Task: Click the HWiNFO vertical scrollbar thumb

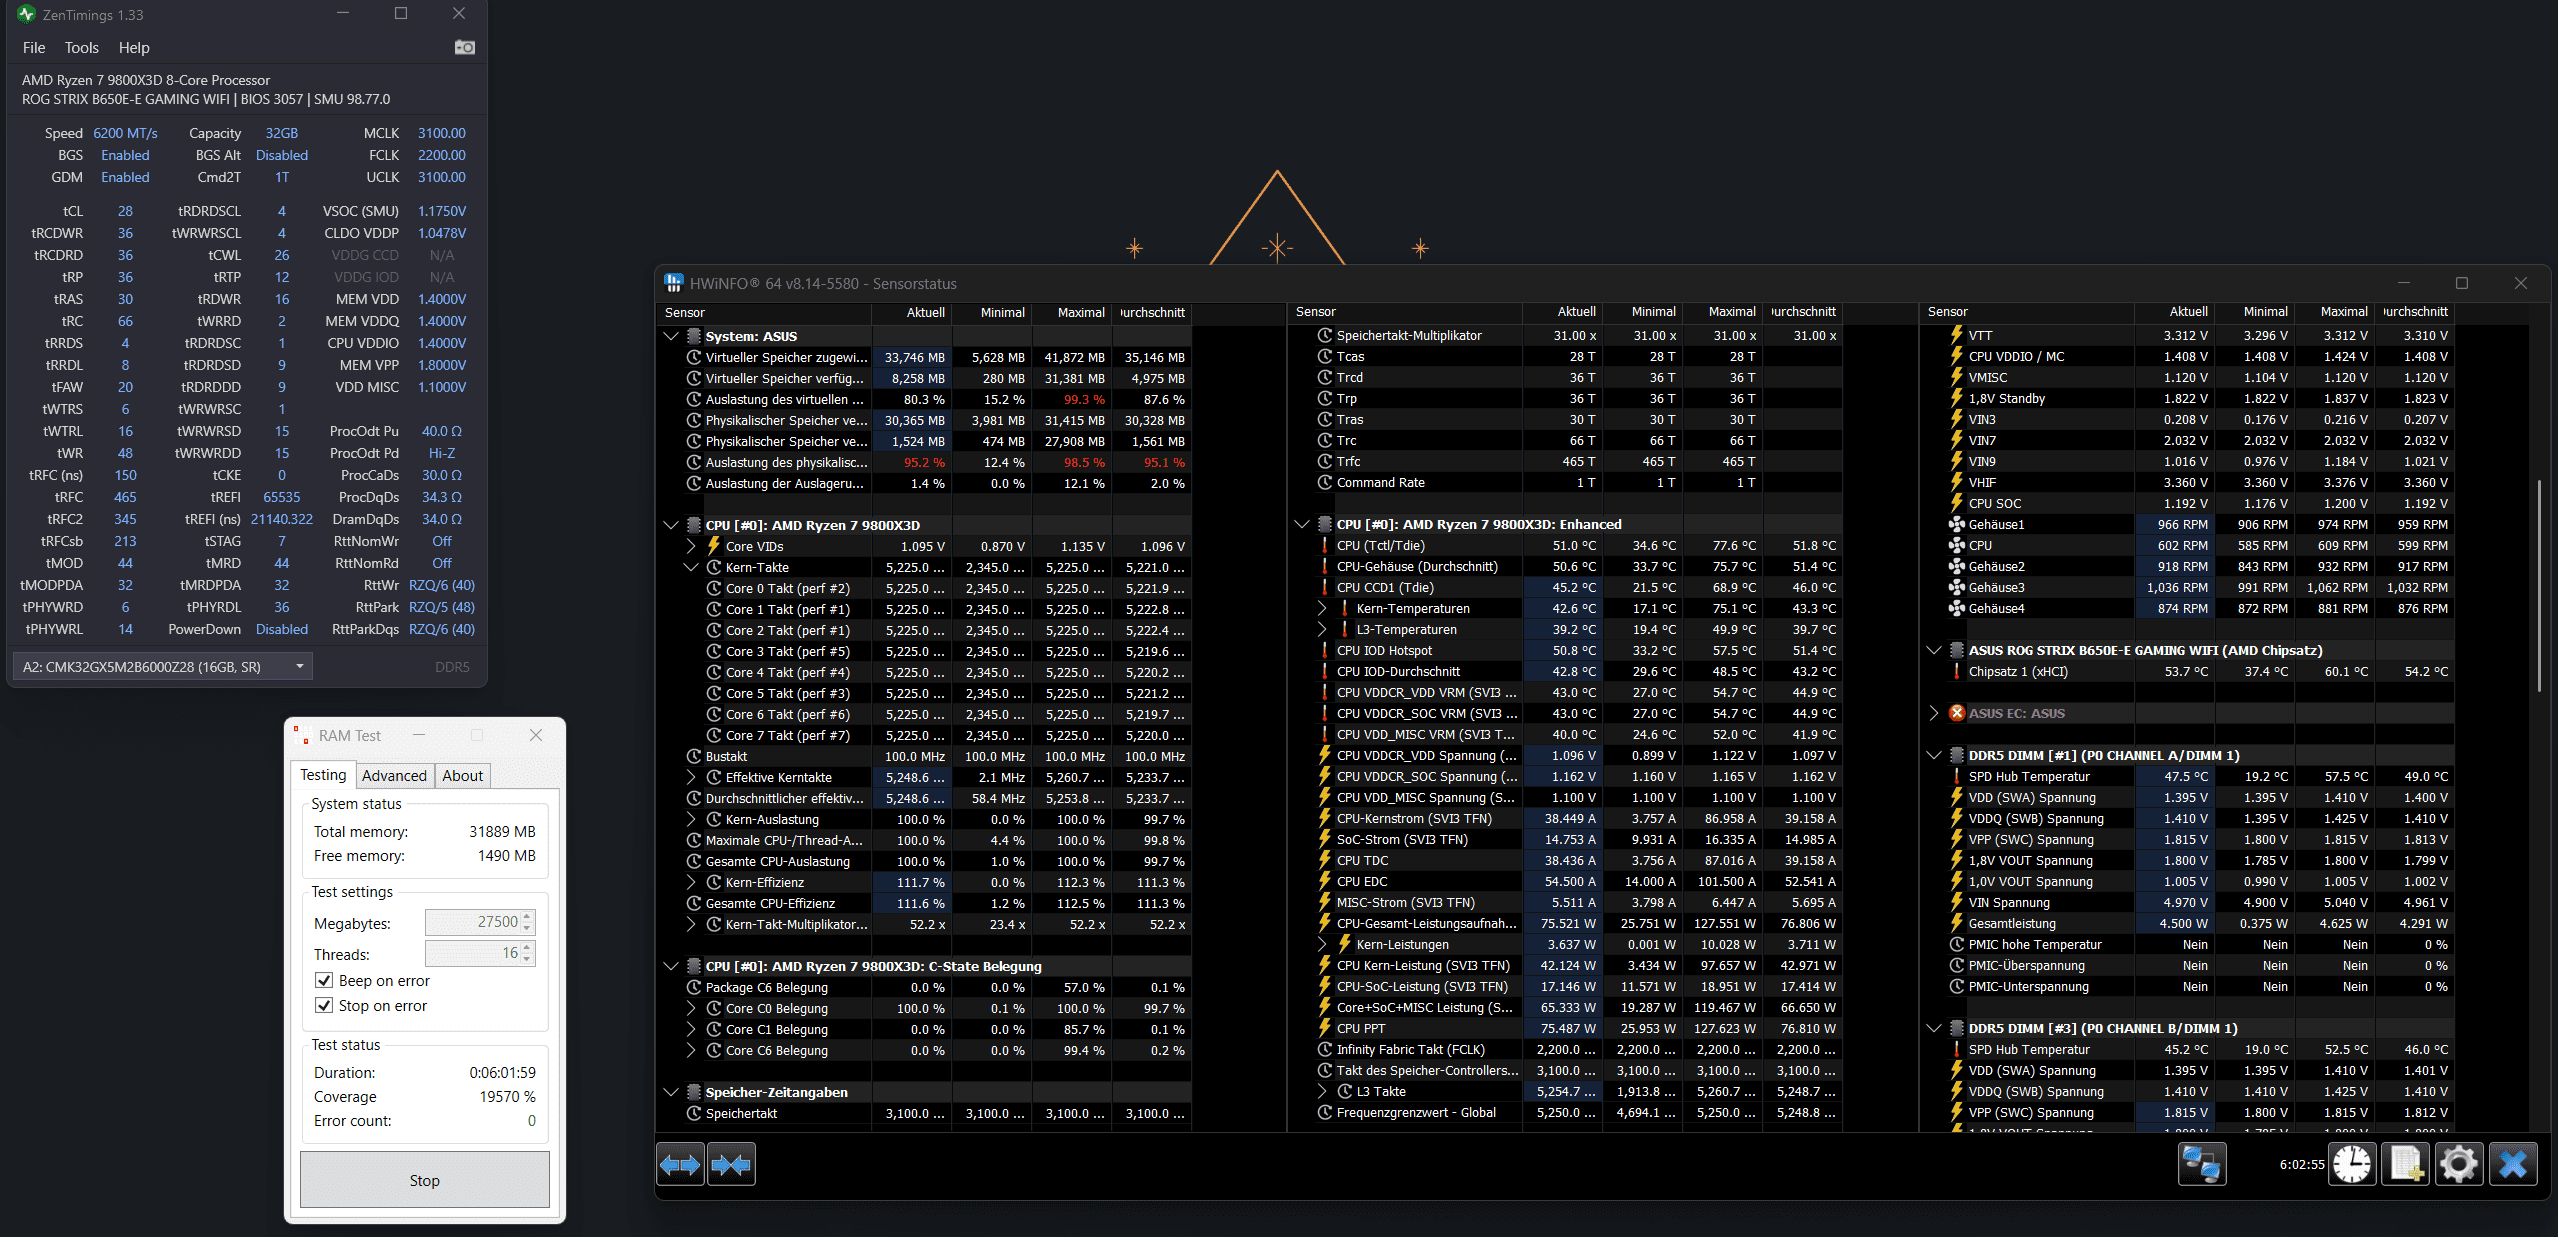Action: point(2539,585)
